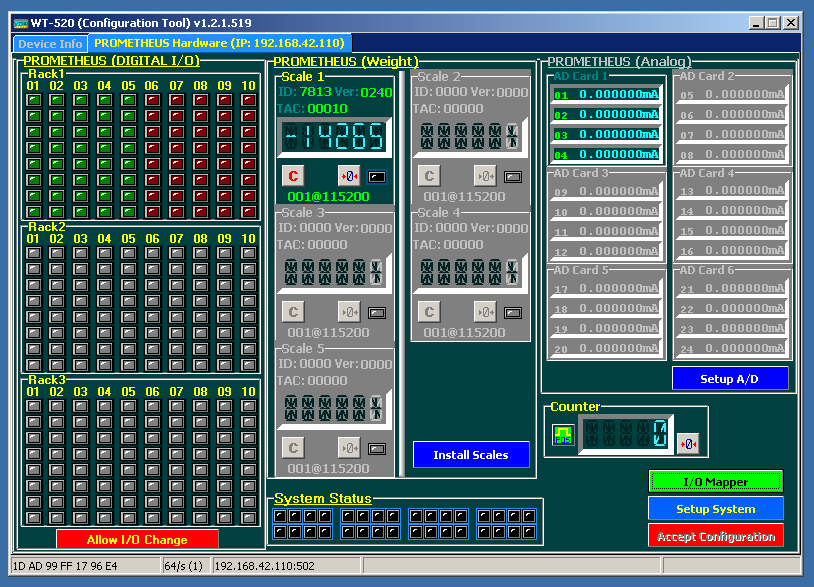
Task: Click the red C button in Scale 1
Action: pos(293,175)
